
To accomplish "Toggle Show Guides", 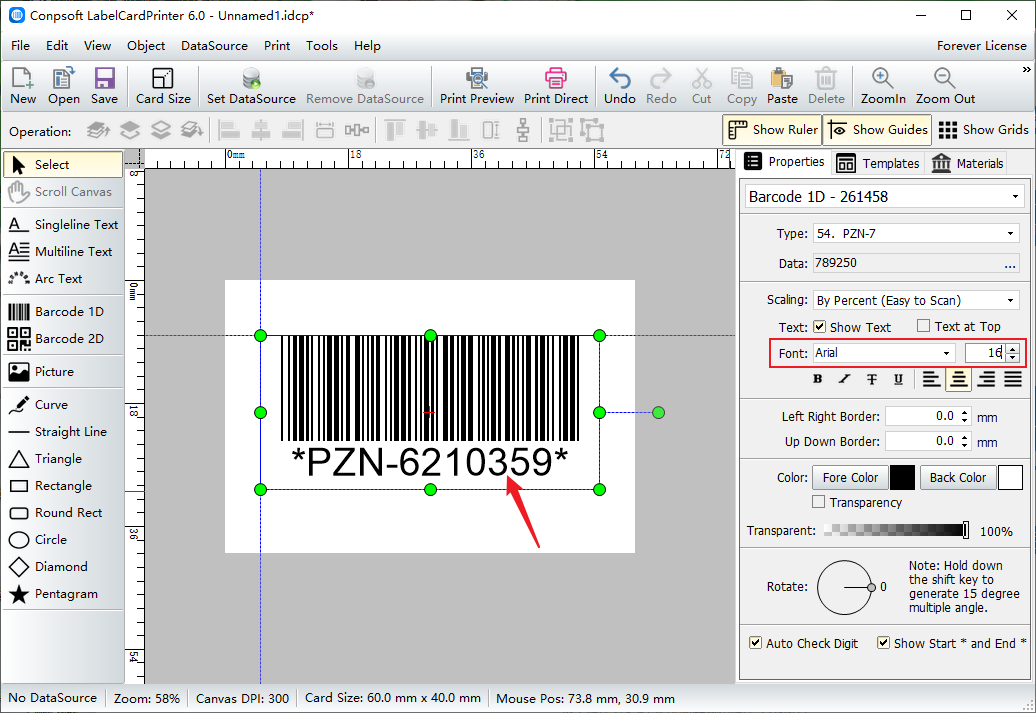I will point(877,130).
